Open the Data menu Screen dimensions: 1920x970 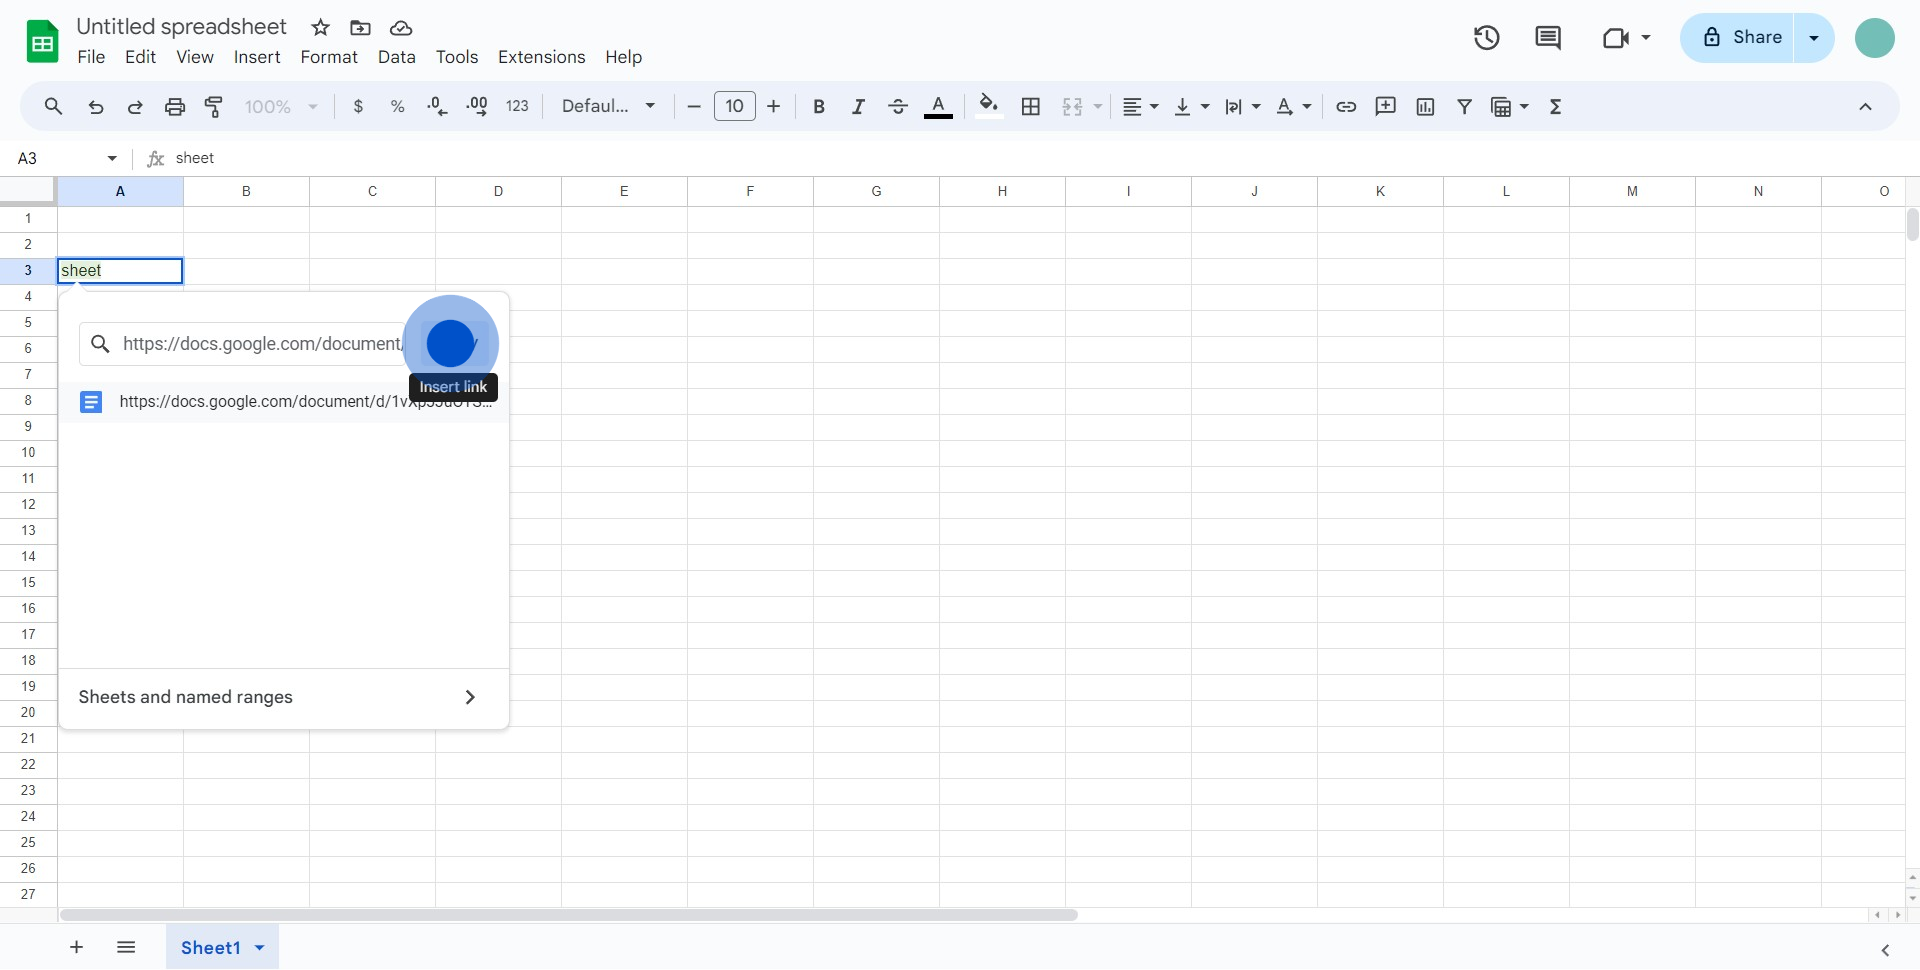pyautogui.click(x=396, y=57)
